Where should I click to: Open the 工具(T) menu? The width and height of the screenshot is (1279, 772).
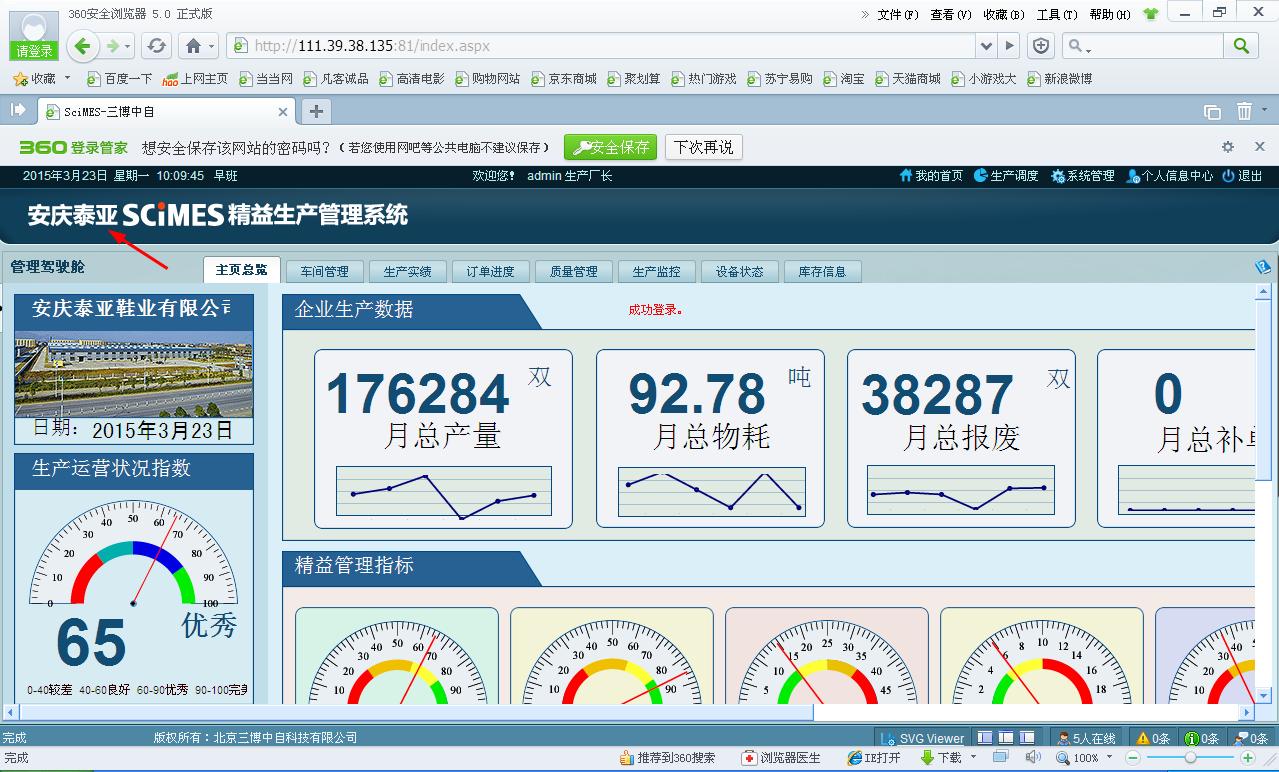[x=1056, y=14]
